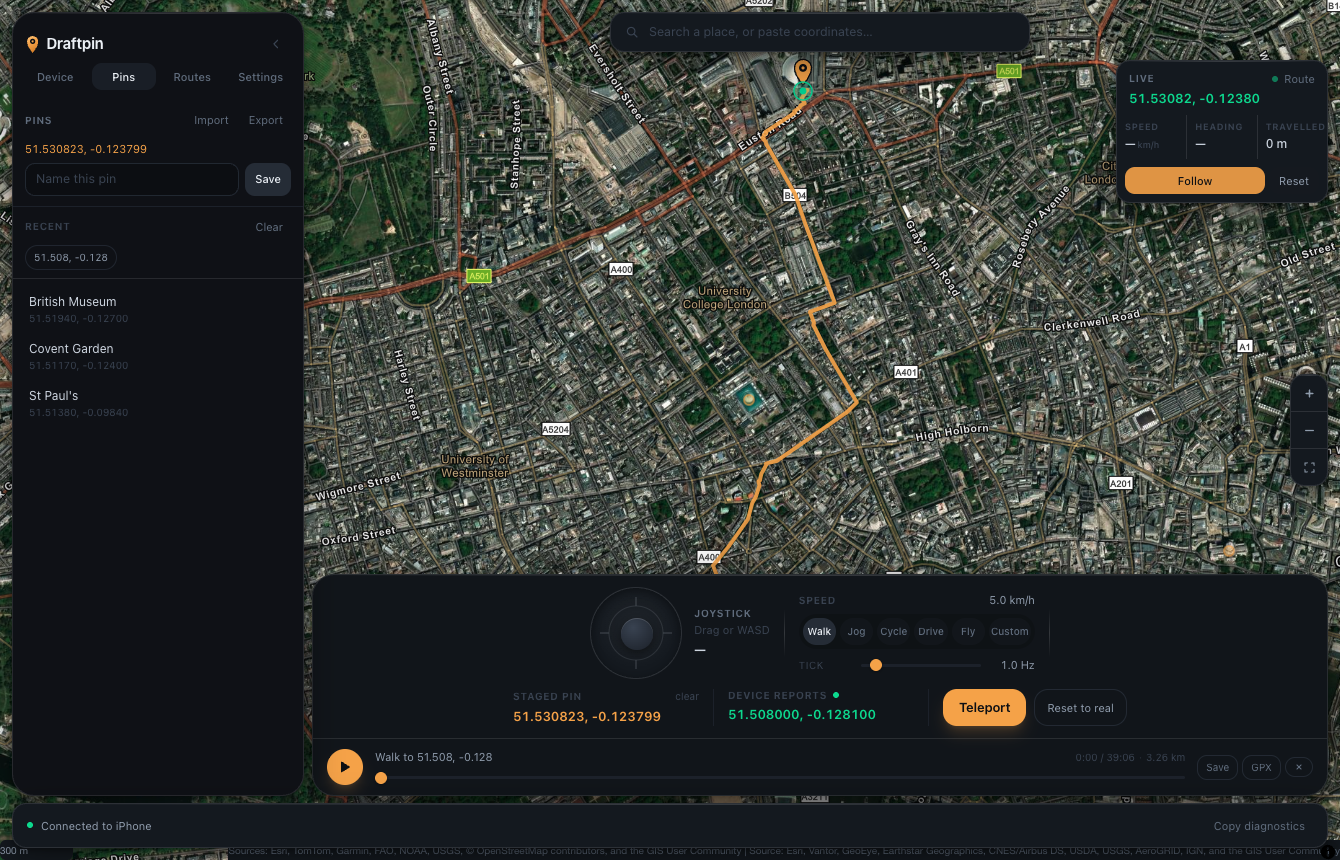
Task: Click the staged pin value in bottom panel
Action: click(587, 717)
